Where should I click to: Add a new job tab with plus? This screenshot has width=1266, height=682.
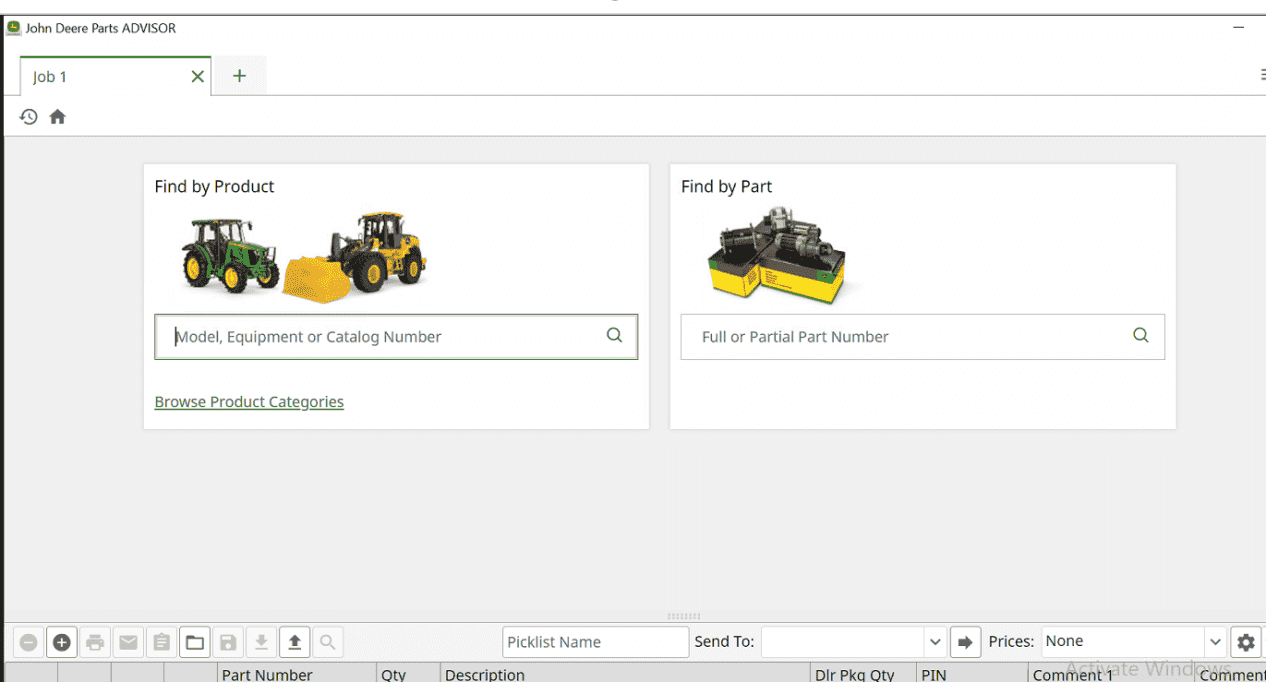tap(239, 76)
